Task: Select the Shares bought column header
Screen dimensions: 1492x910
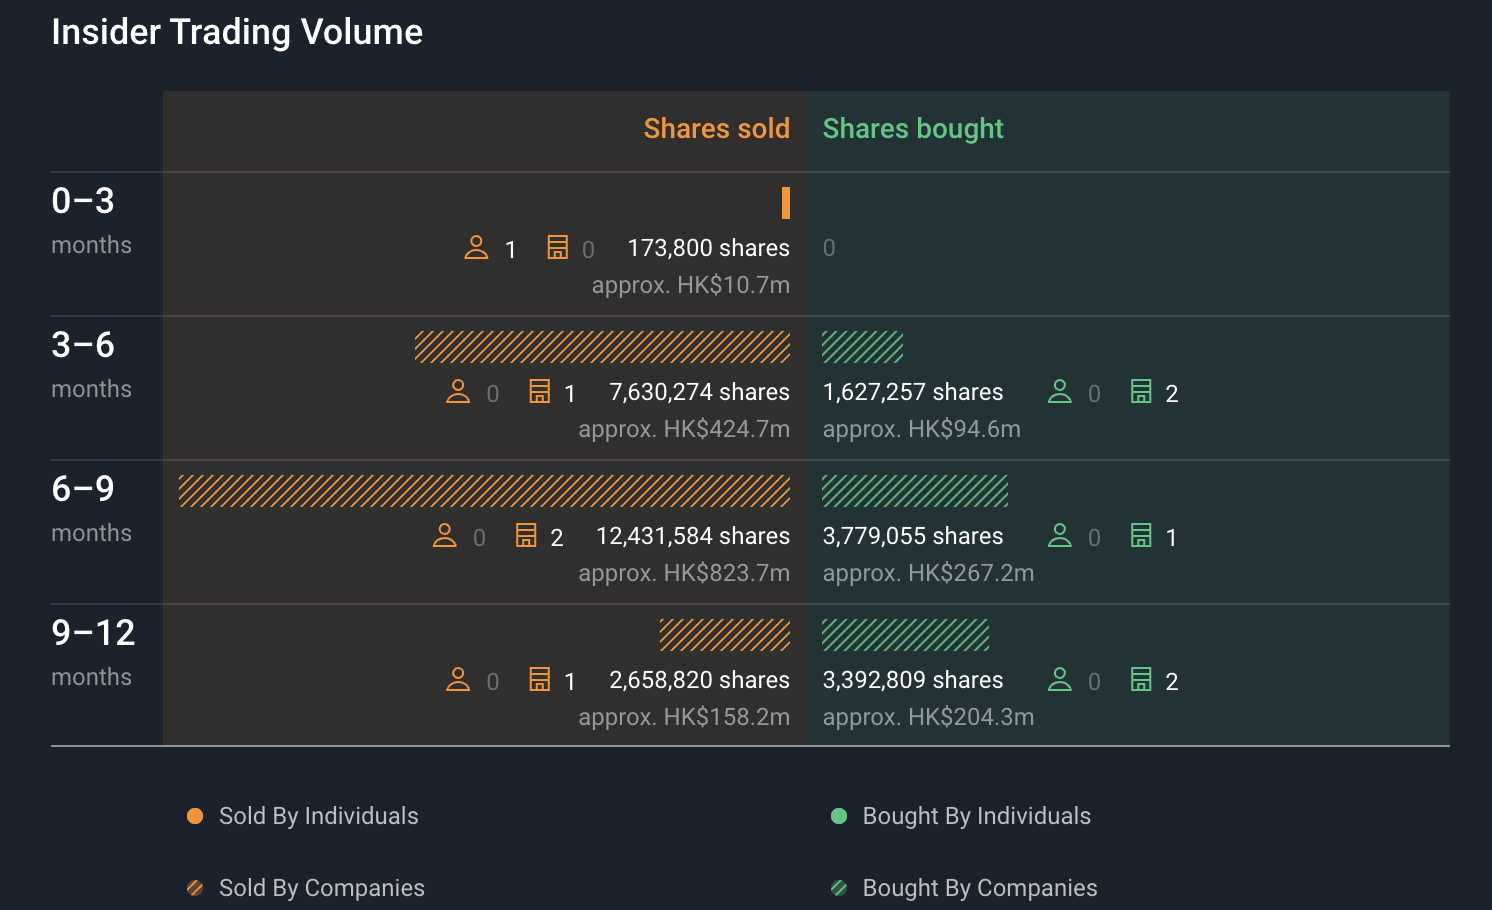Action: coord(912,129)
